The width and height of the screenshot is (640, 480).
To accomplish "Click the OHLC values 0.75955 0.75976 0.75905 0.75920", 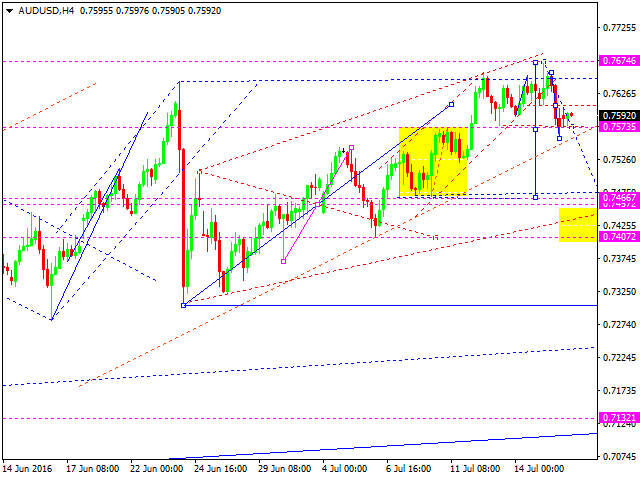I will pos(150,11).
